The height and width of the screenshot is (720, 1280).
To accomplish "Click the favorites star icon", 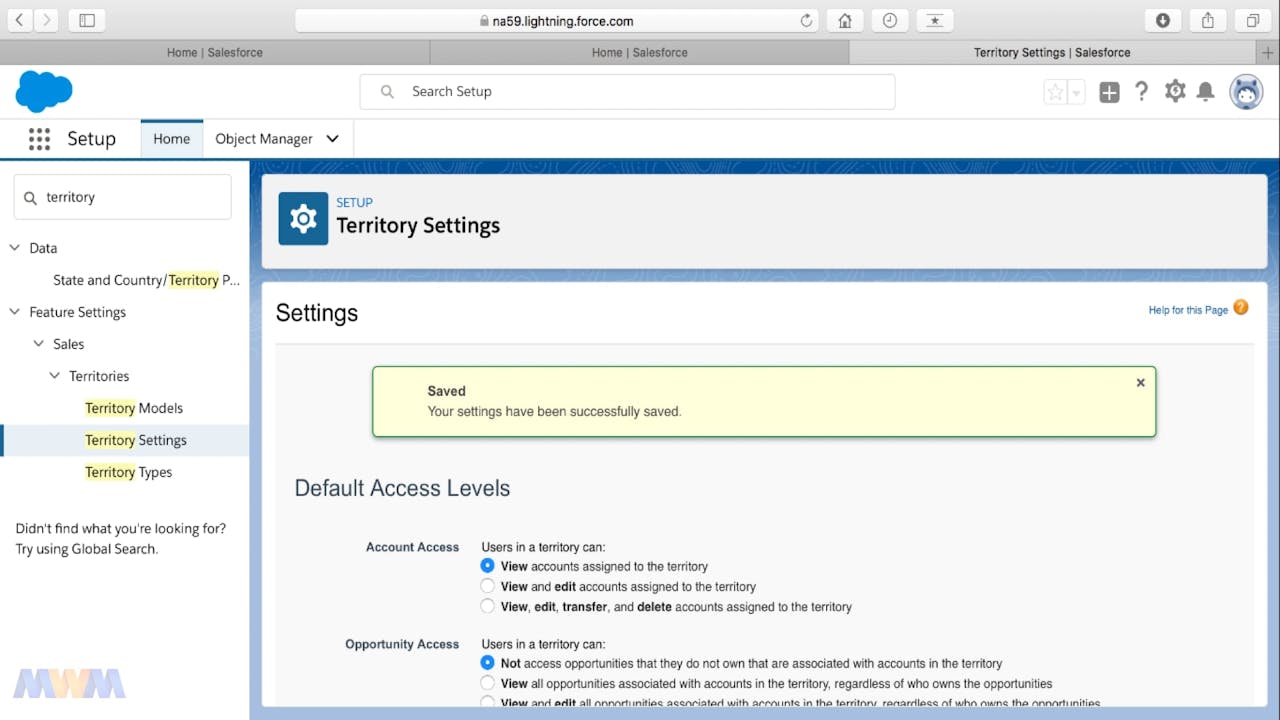I will click(1055, 93).
